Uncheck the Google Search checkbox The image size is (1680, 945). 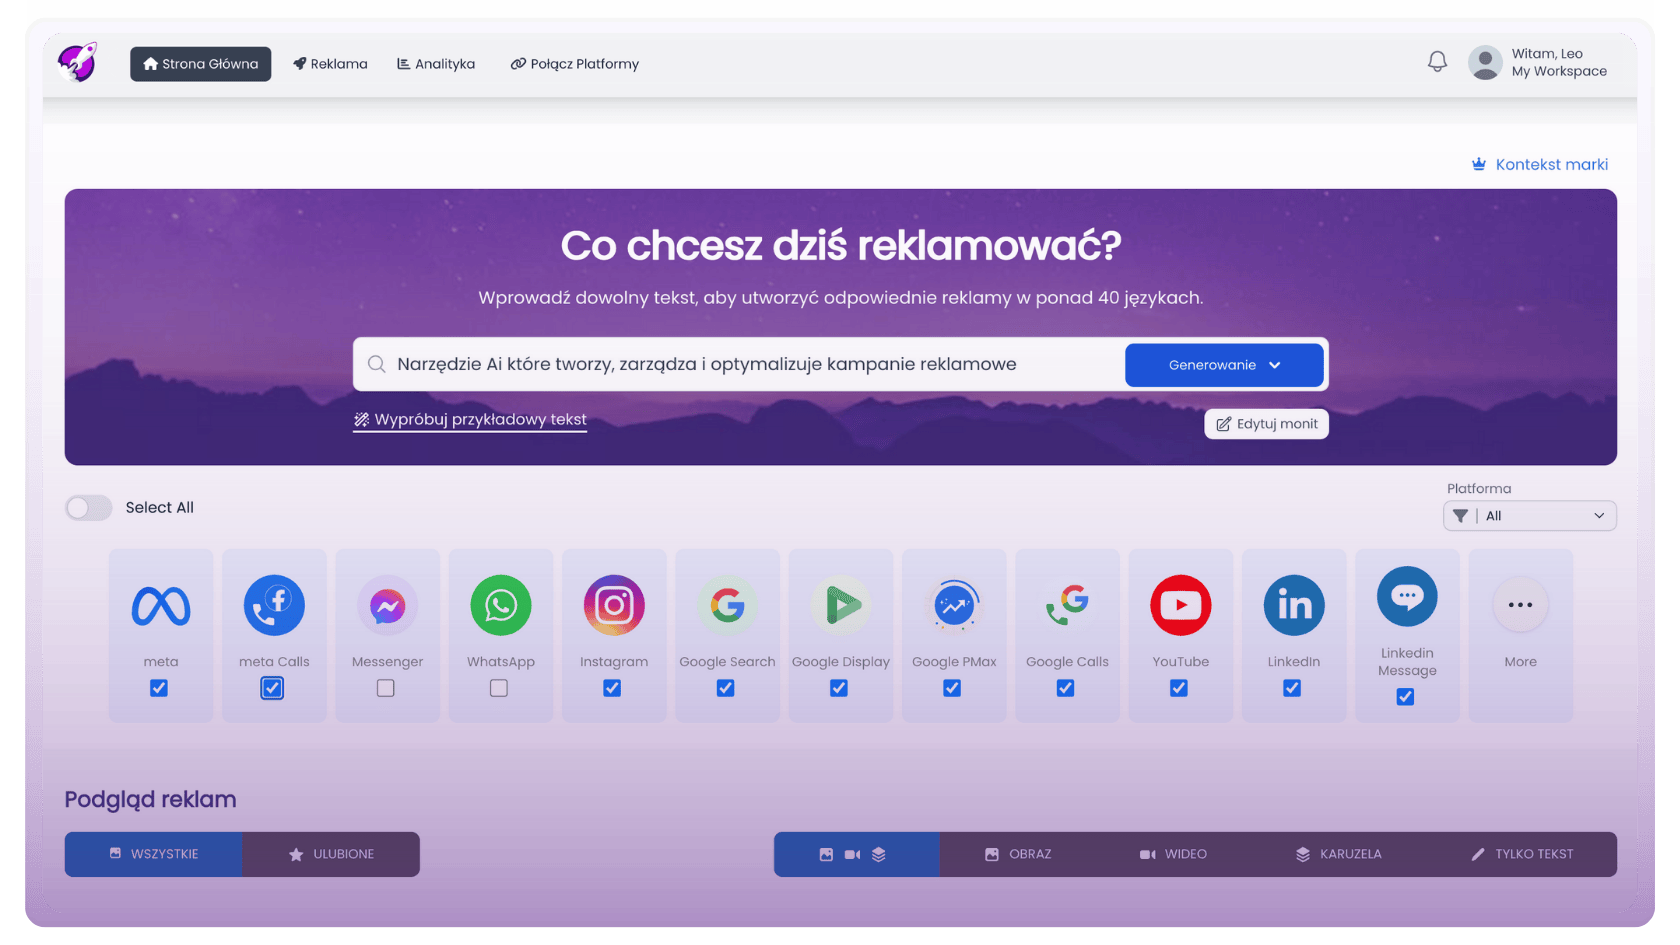(x=726, y=688)
